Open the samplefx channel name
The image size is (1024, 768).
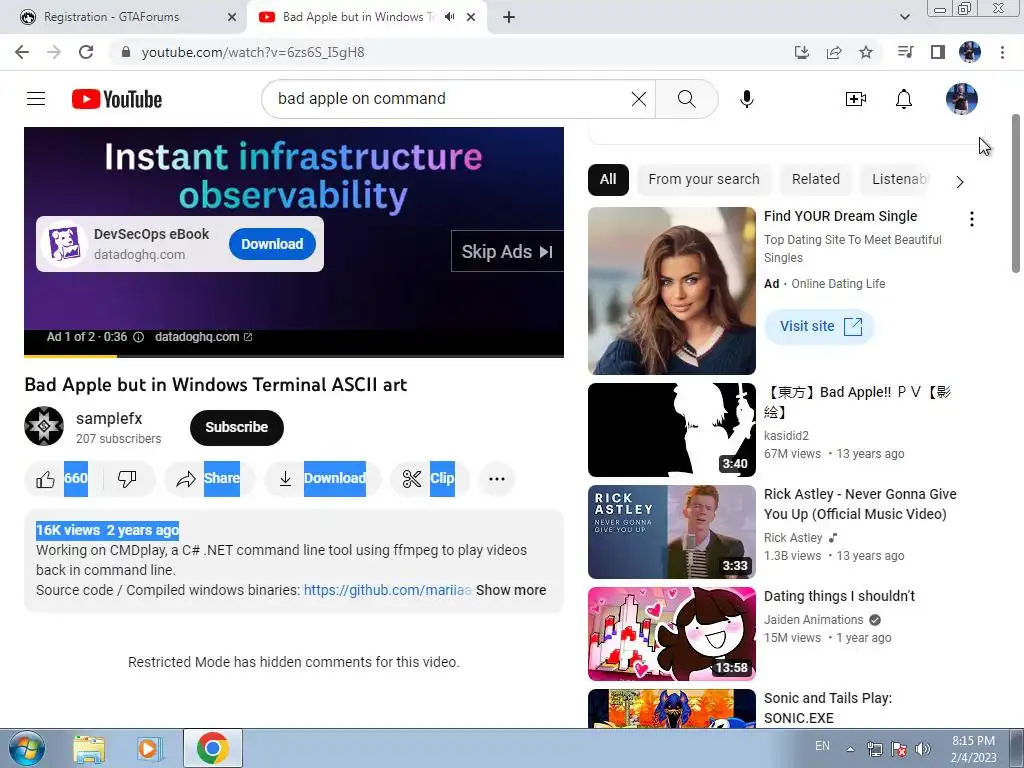point(109,419)
